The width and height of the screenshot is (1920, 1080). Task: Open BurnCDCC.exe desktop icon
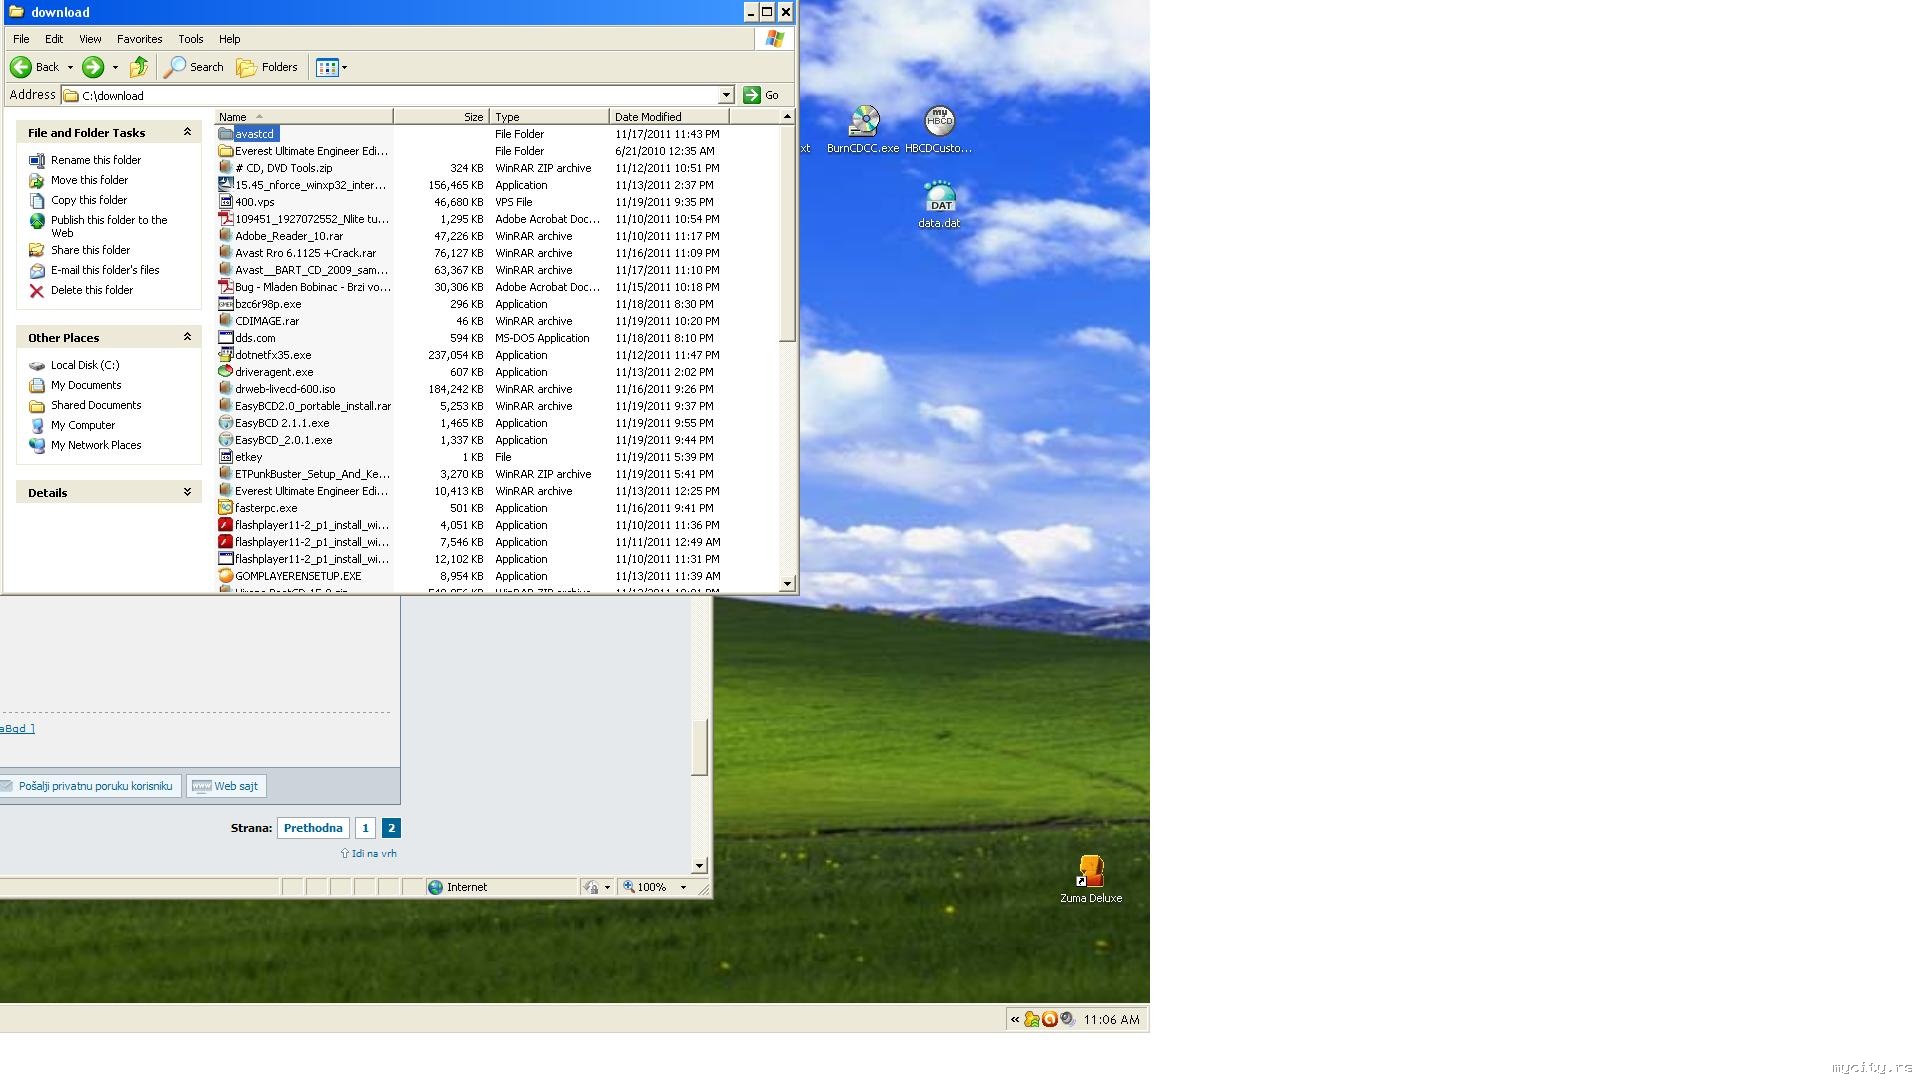863,122
